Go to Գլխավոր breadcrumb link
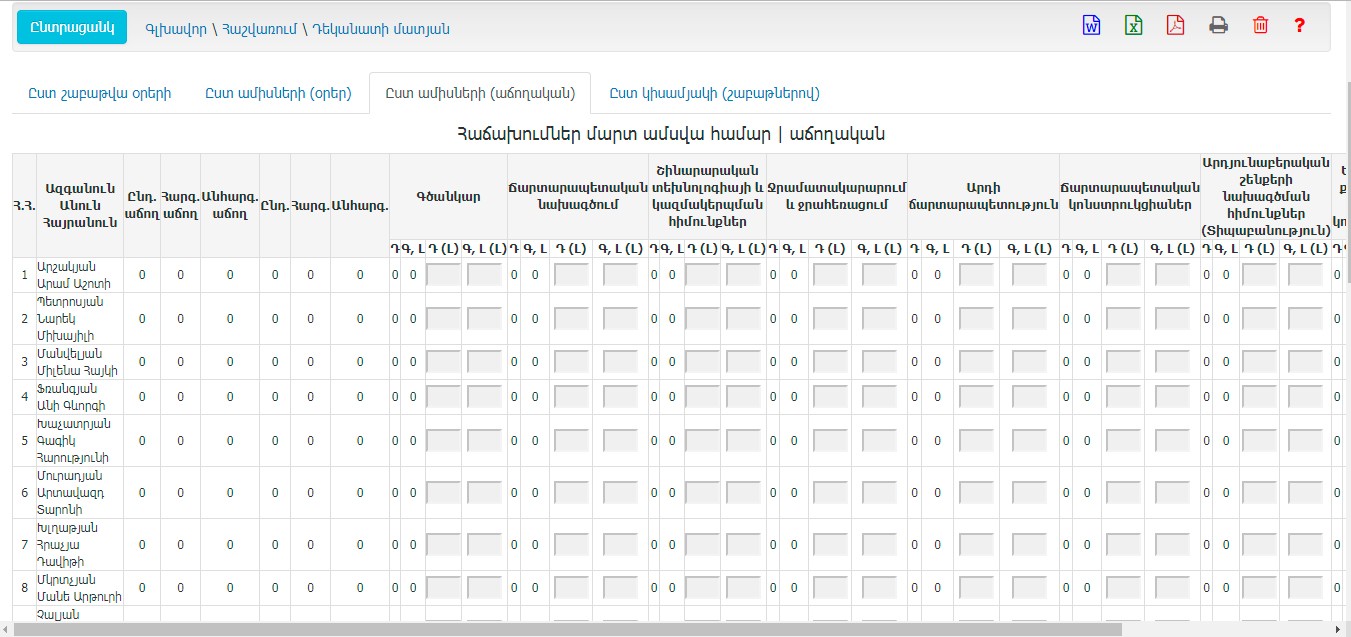1351x637 pixels. (x=176, y=29)
